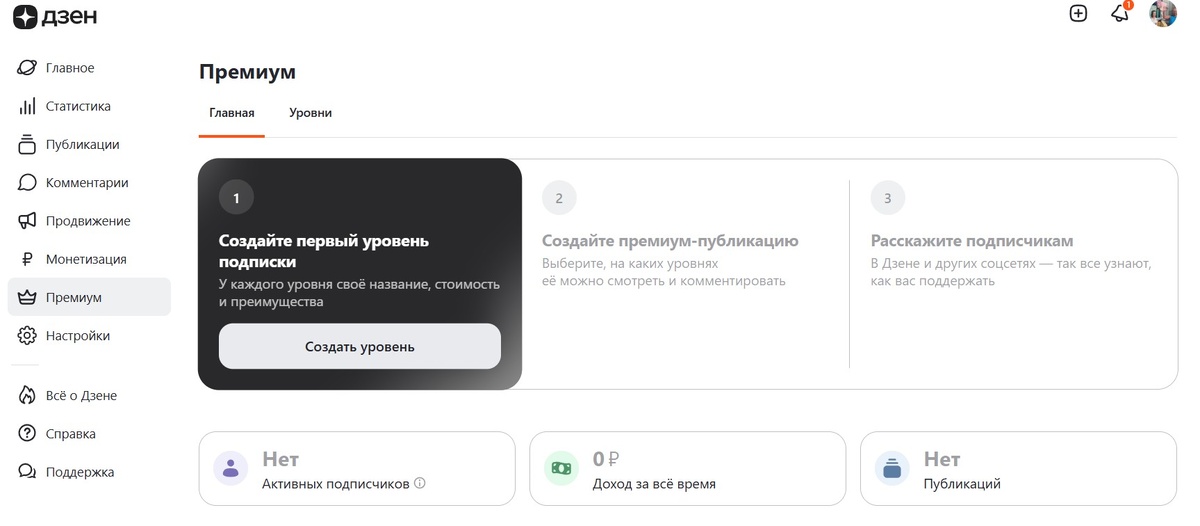Click the bar chart icon beside Статистика

pyautogui.click(x=27, y=106)
